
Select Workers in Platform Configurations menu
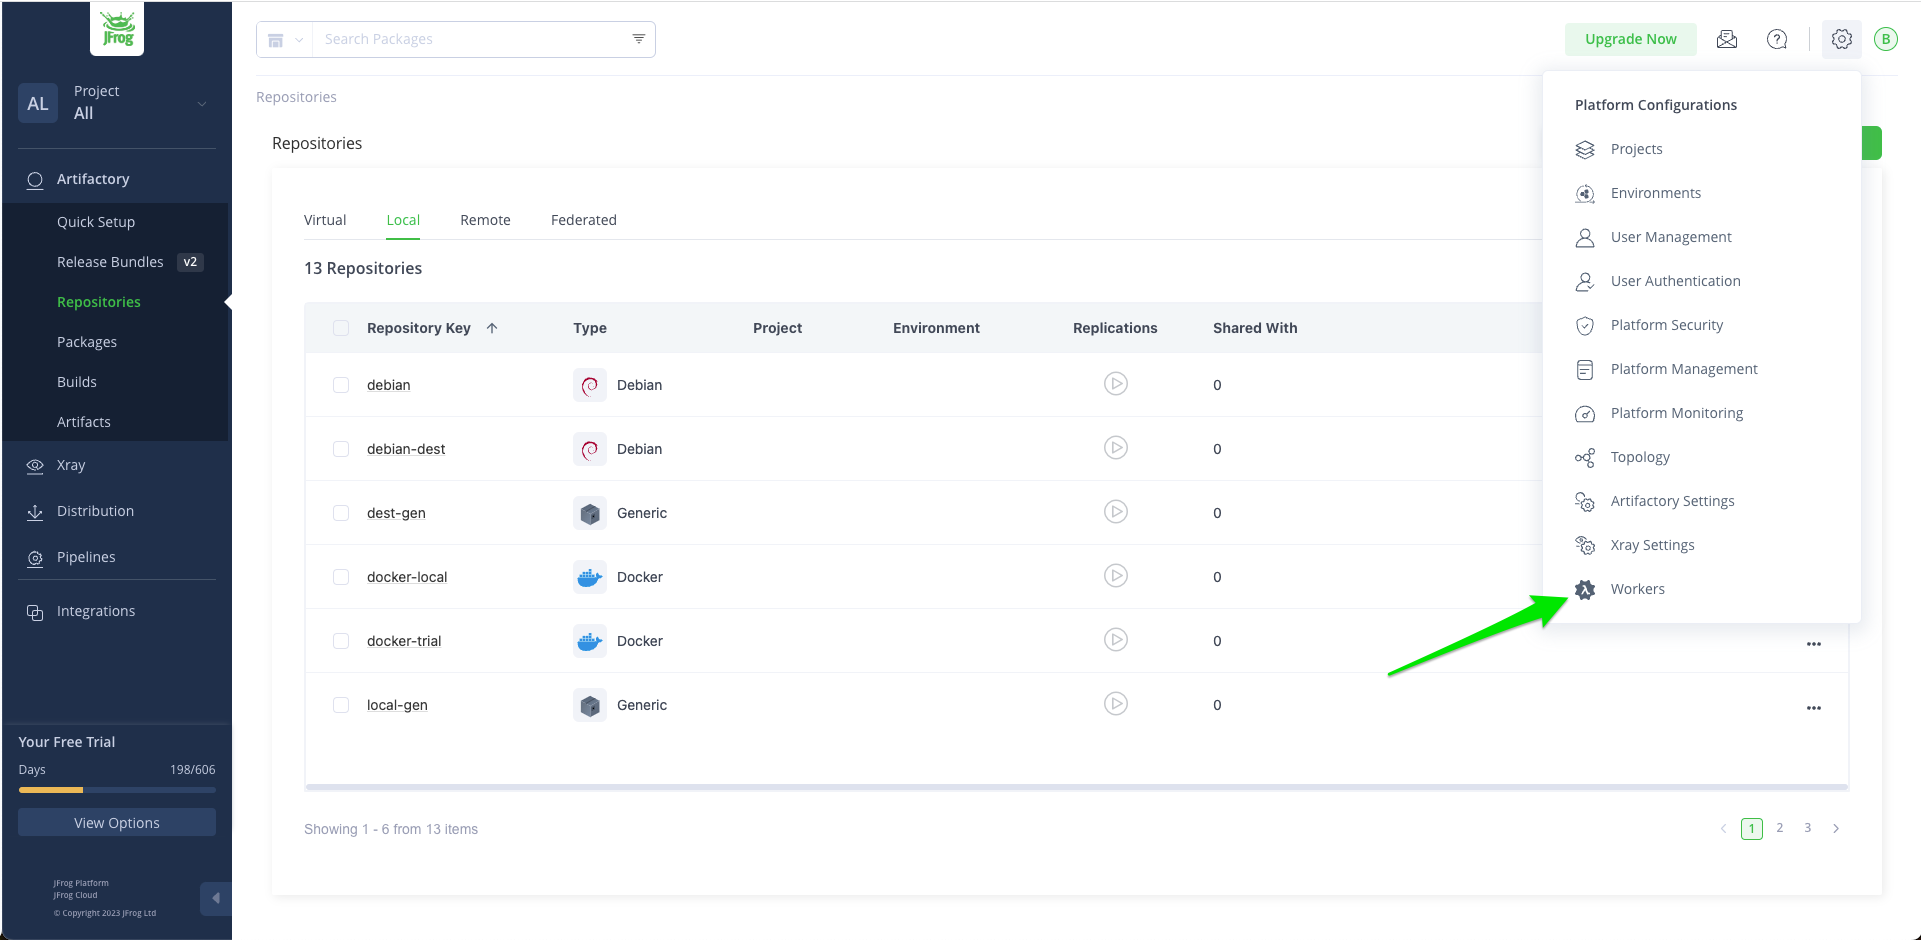click(x=1637, y=589)
